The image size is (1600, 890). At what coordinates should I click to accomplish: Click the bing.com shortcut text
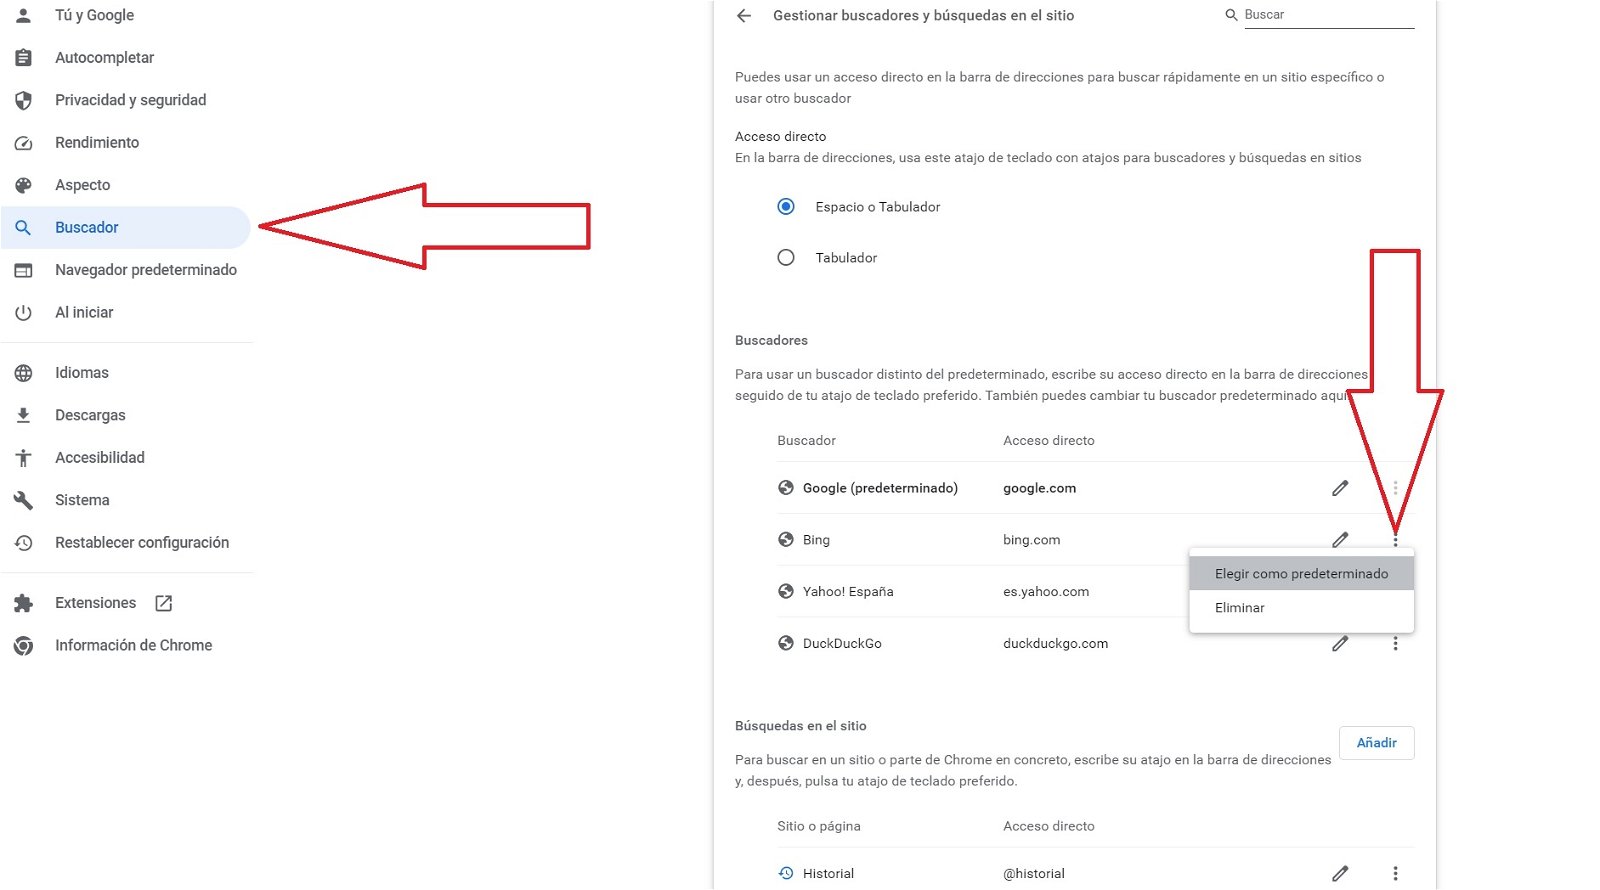point(1032,540)
